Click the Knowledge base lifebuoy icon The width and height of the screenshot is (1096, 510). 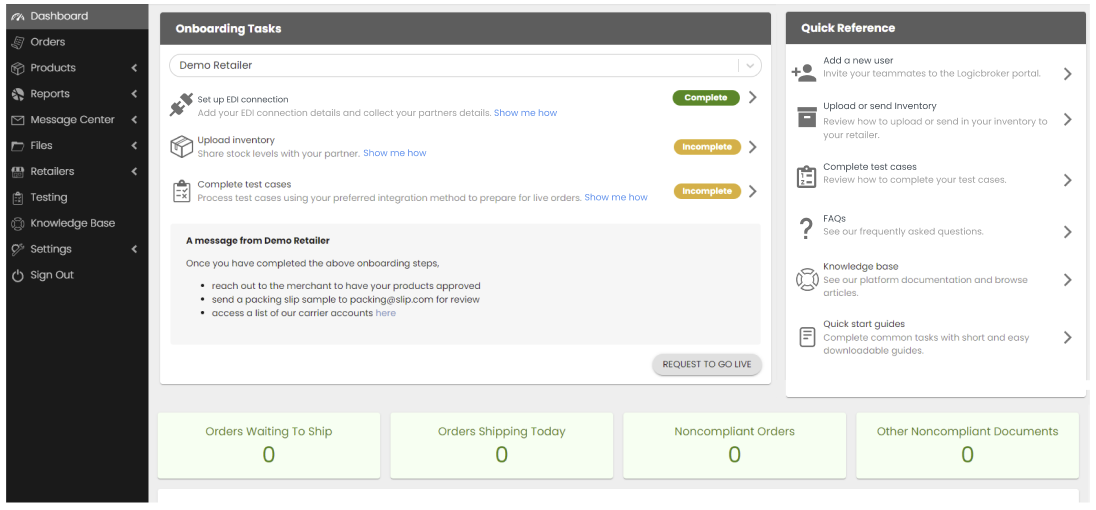pos(806,279)
